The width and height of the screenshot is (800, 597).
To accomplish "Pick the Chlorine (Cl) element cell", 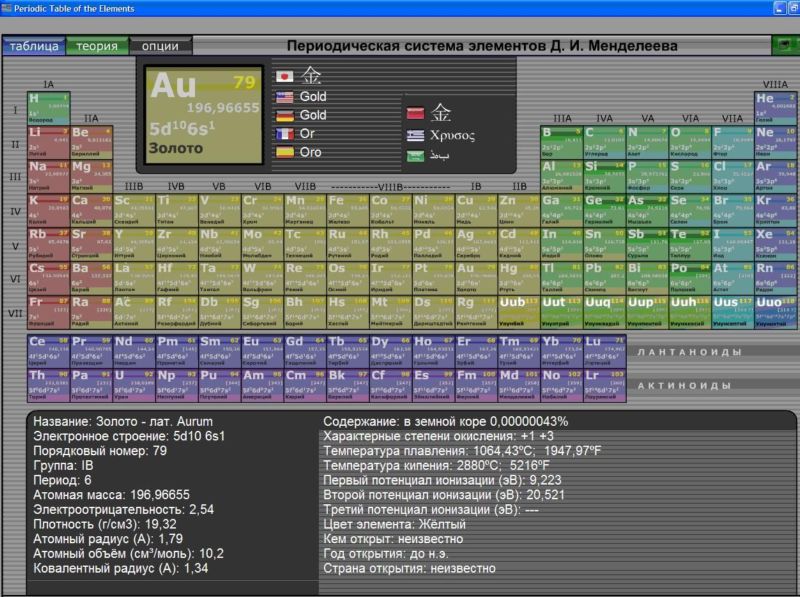I will pos(733,177).
